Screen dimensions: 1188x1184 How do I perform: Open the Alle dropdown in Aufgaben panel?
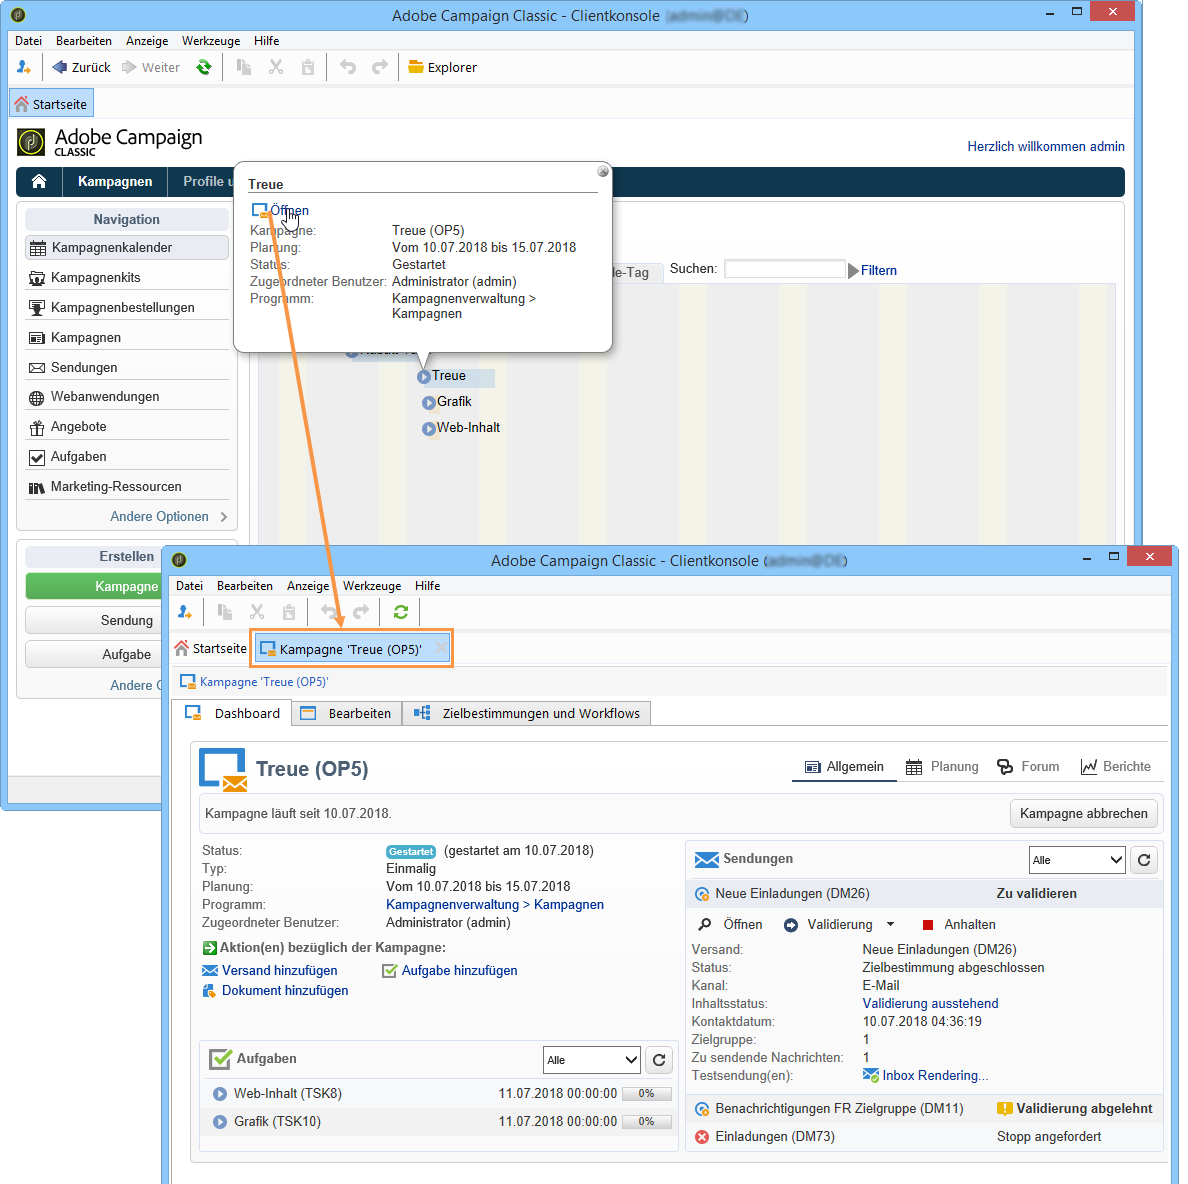click(592, 1060)
